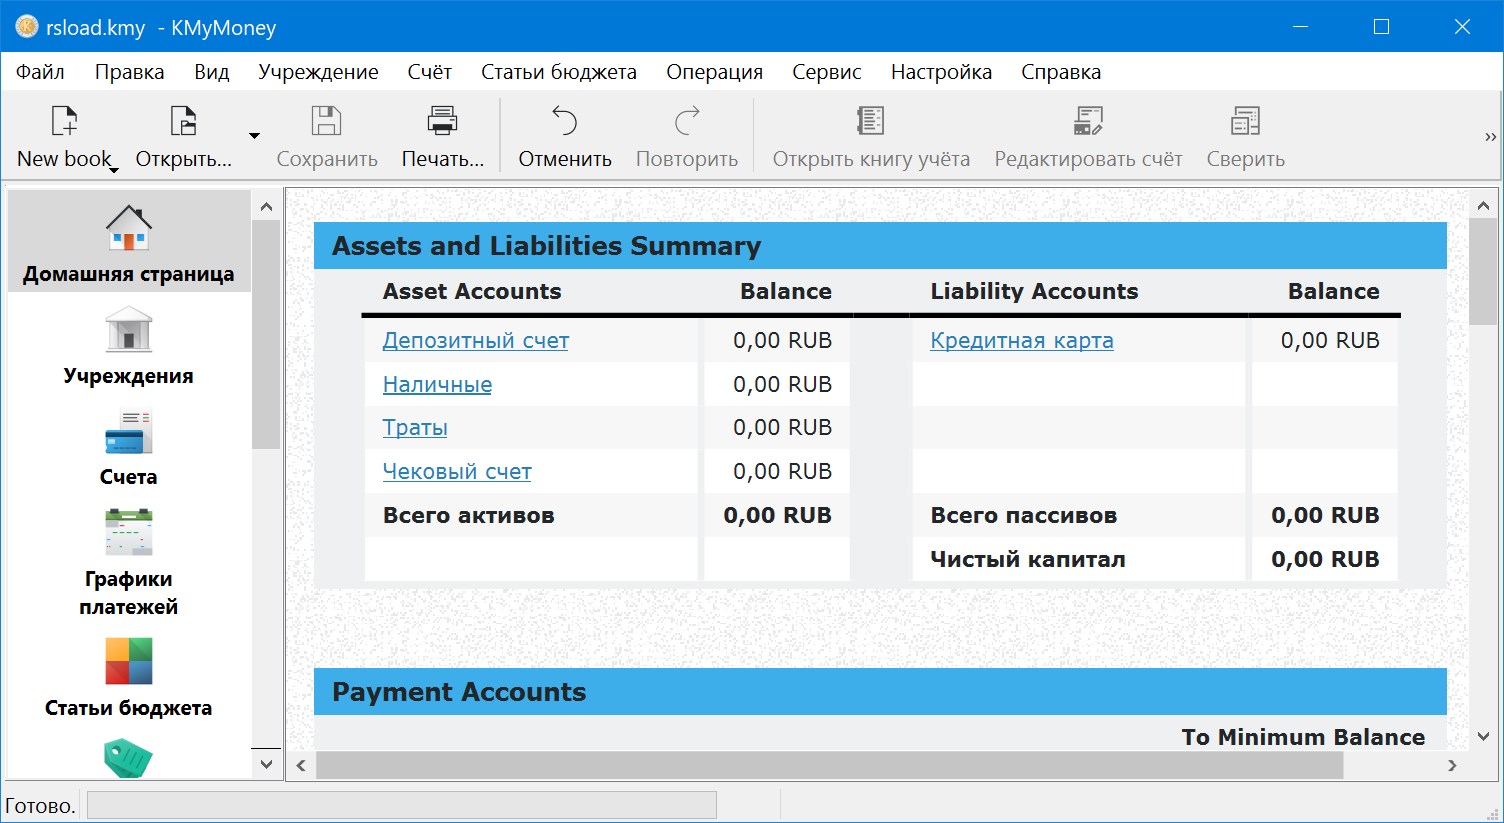
Task: Click the status bar progress bar
Action: coord(402,805)
